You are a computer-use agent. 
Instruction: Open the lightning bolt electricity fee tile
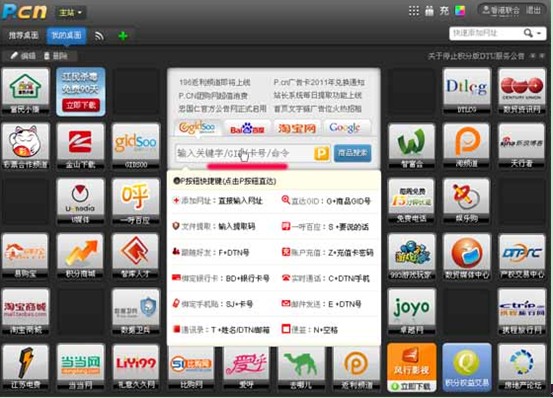click(25, 367)
